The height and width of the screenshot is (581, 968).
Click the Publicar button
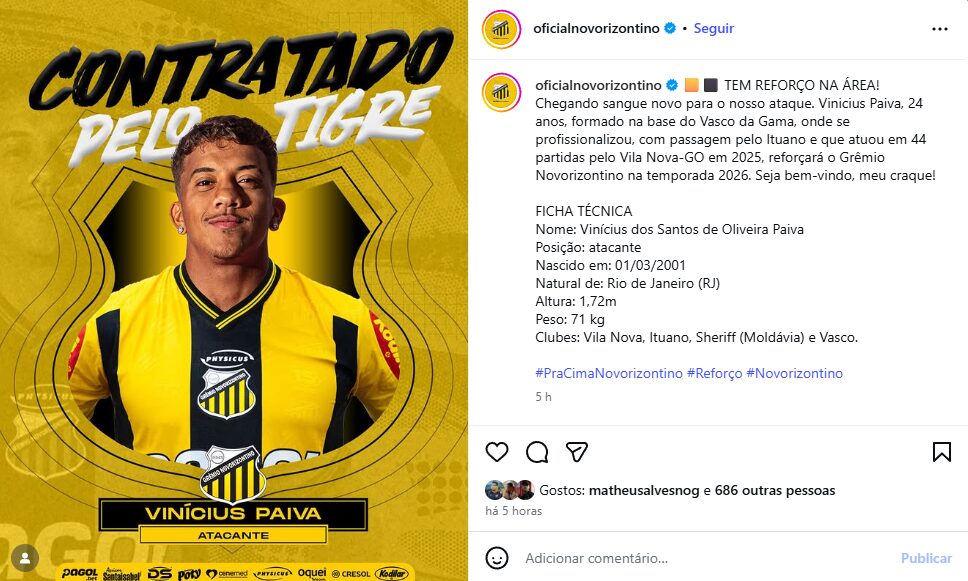[x=926, y=558]
